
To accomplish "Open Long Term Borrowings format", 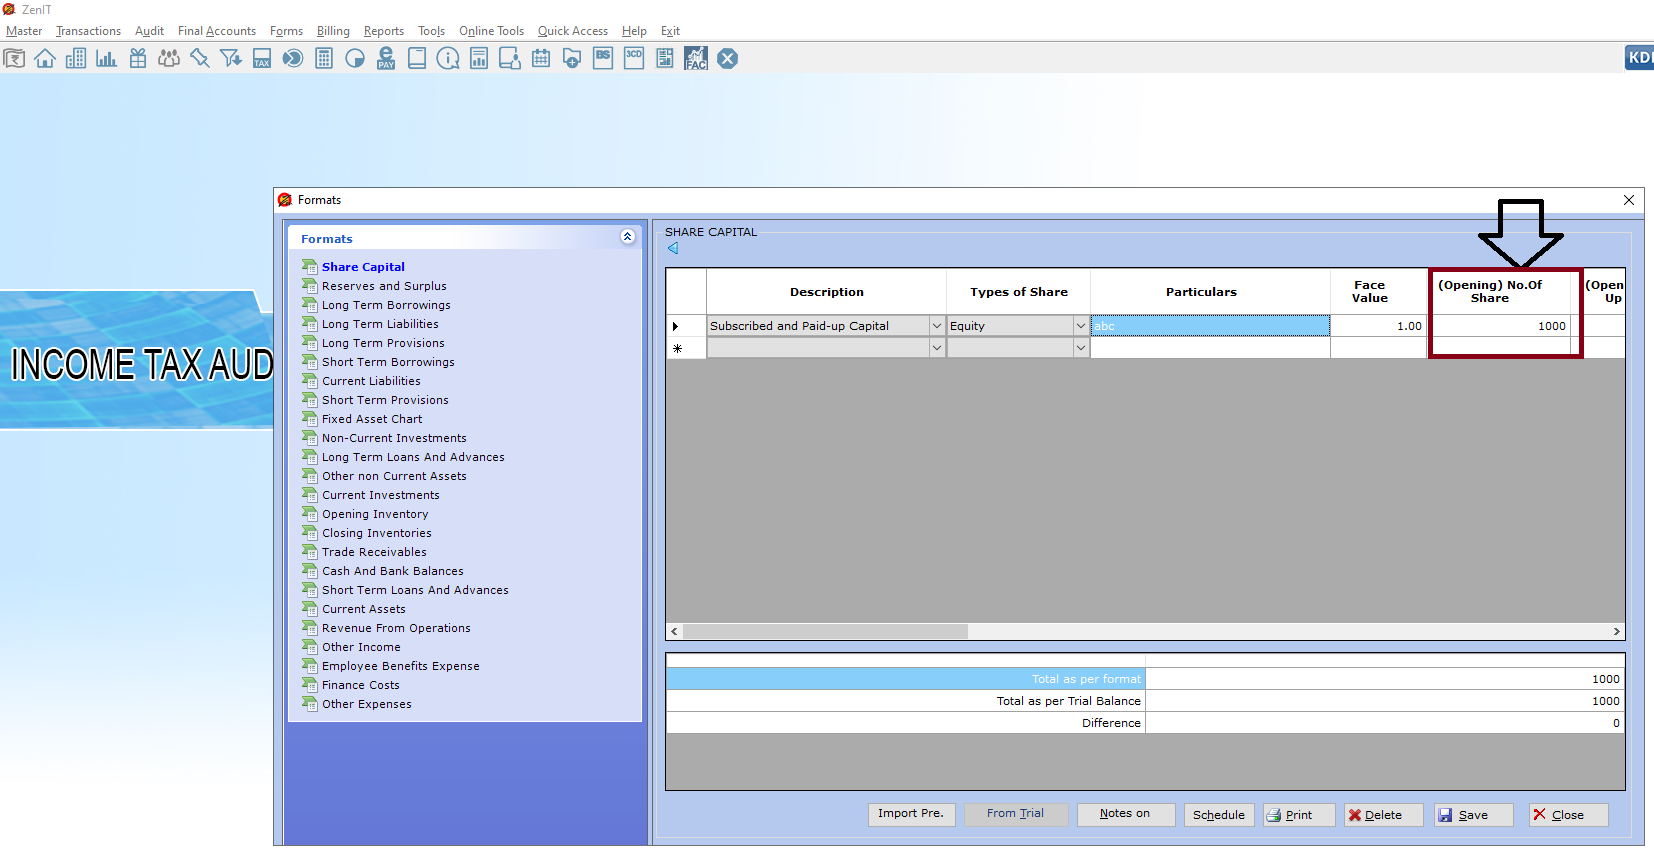I will click(x=386, y=305).
